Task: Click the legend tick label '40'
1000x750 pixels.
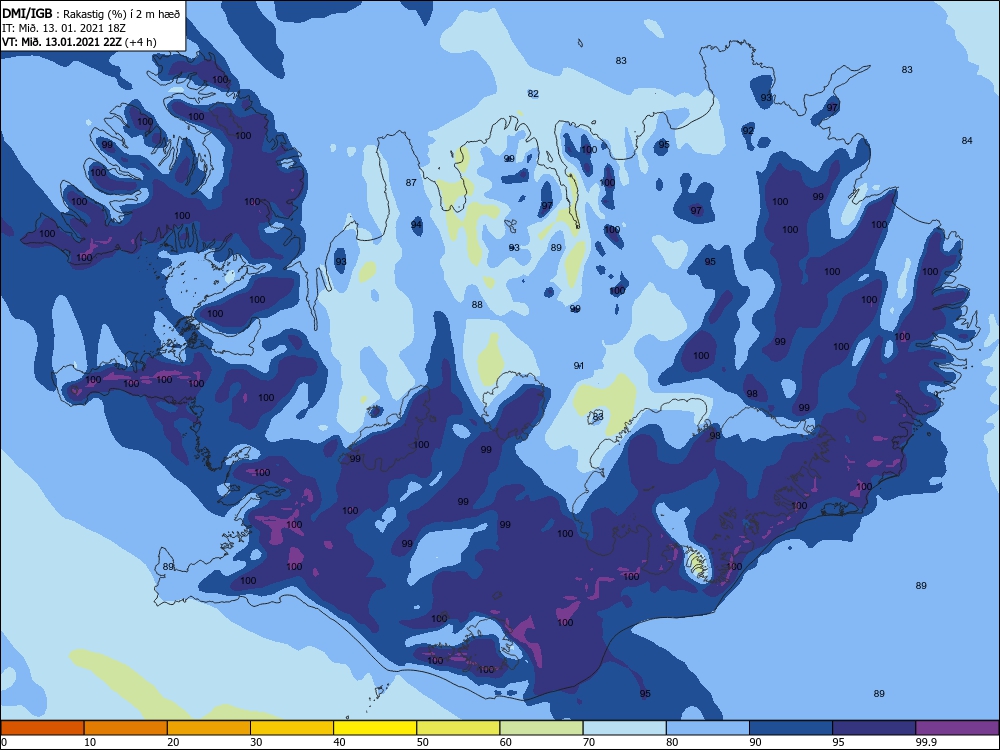Action: coord(340,742)
